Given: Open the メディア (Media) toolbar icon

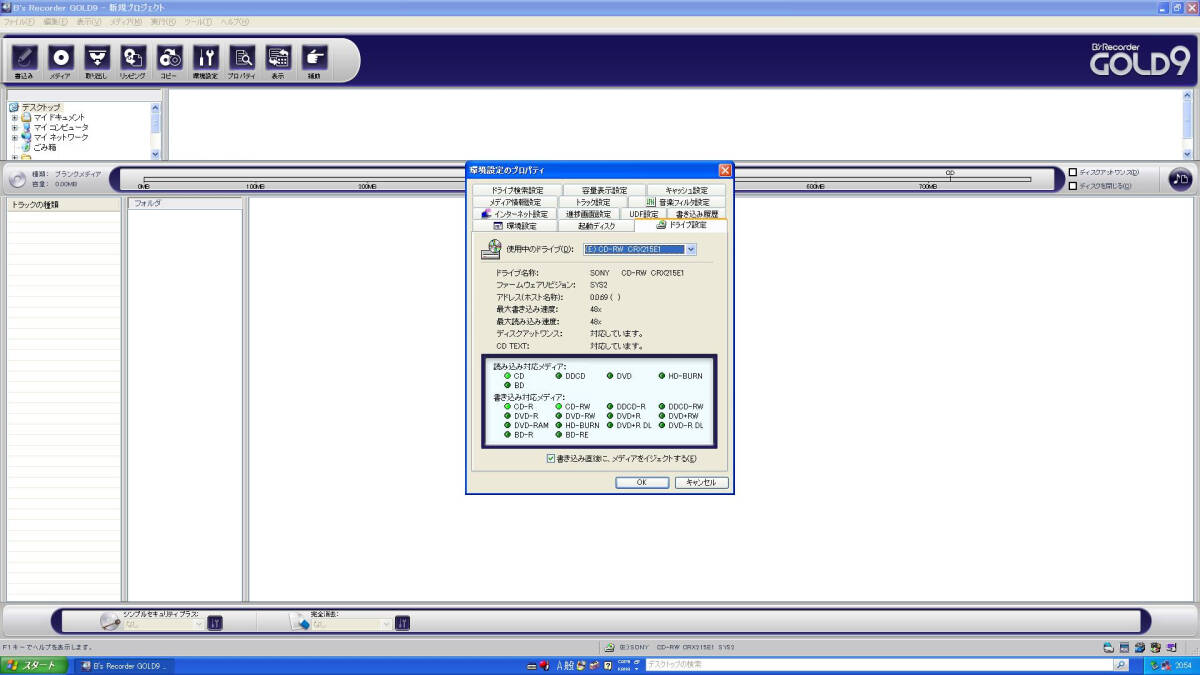Looking at the screenshot, I should tap(61, 59).
